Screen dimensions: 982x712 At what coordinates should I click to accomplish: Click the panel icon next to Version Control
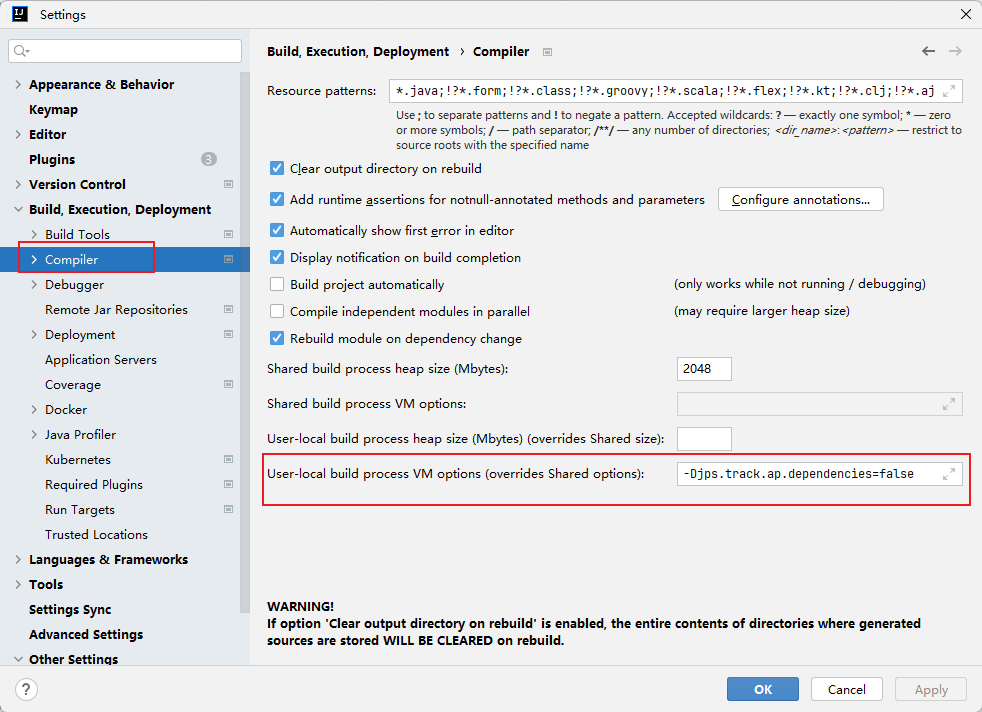click(228, 184)
